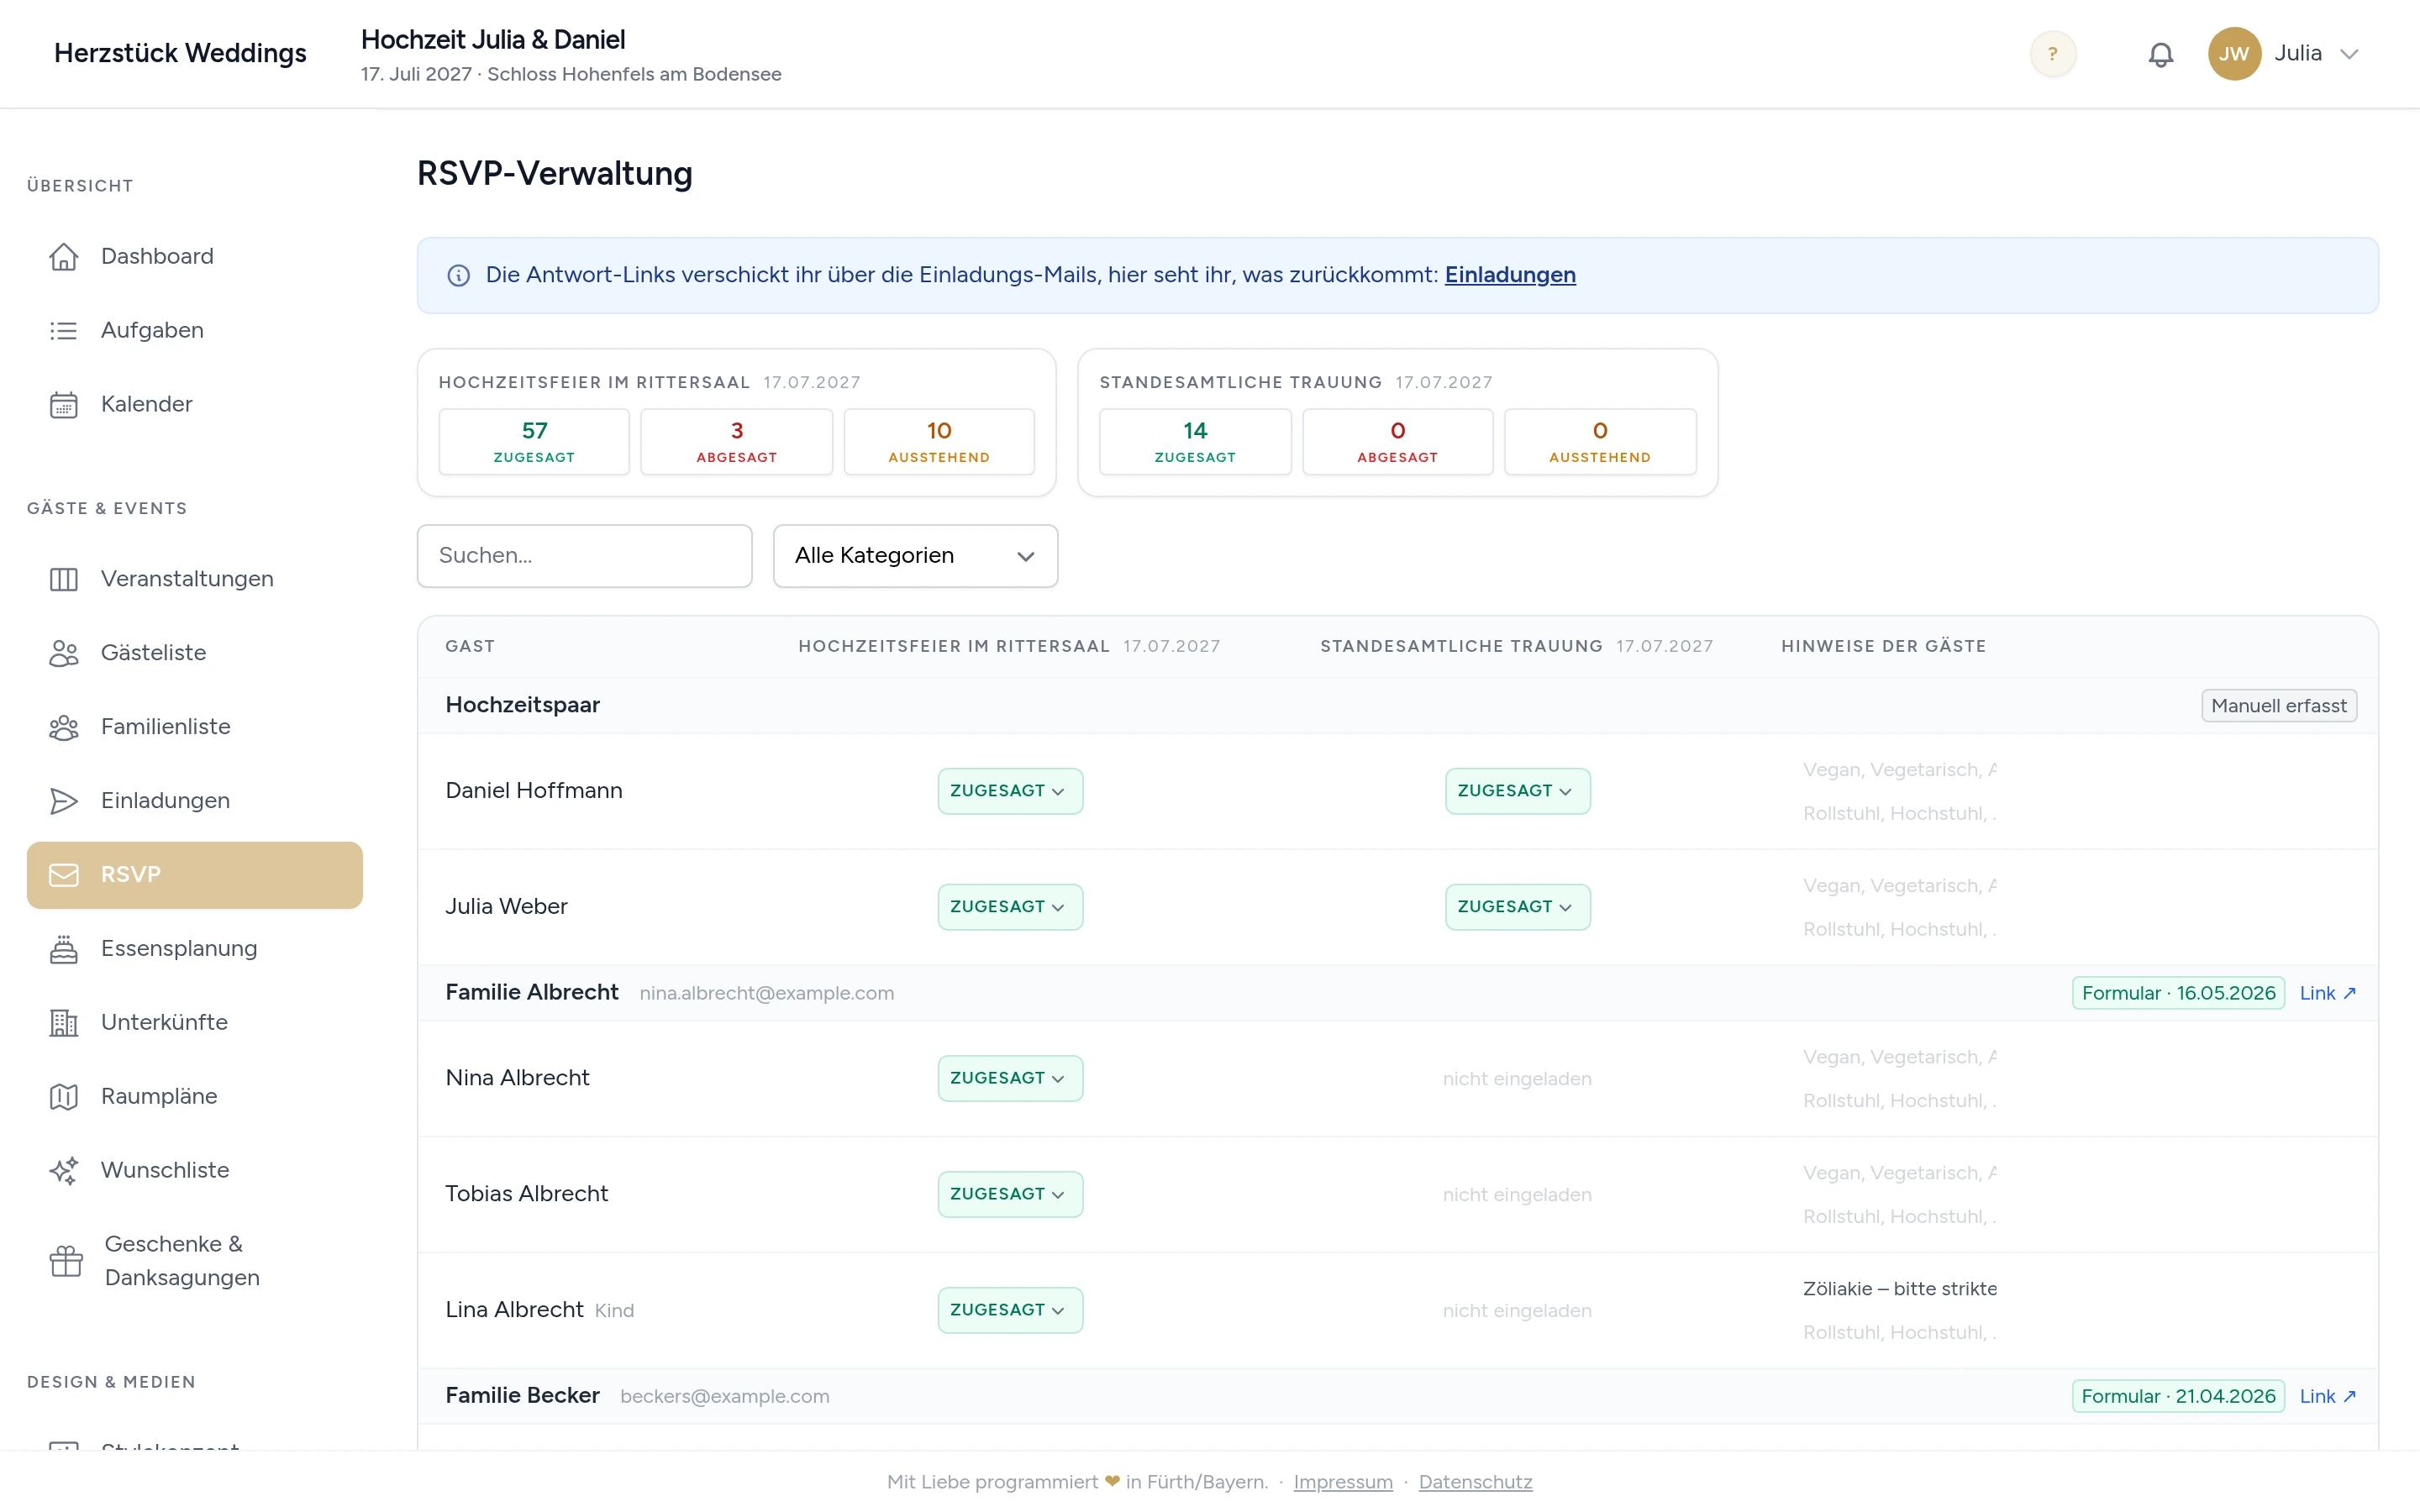This screenshot has height=1512, width=2420.
Task: Open the Alle Kategorien dropdown
Action: tap(915, 556)
